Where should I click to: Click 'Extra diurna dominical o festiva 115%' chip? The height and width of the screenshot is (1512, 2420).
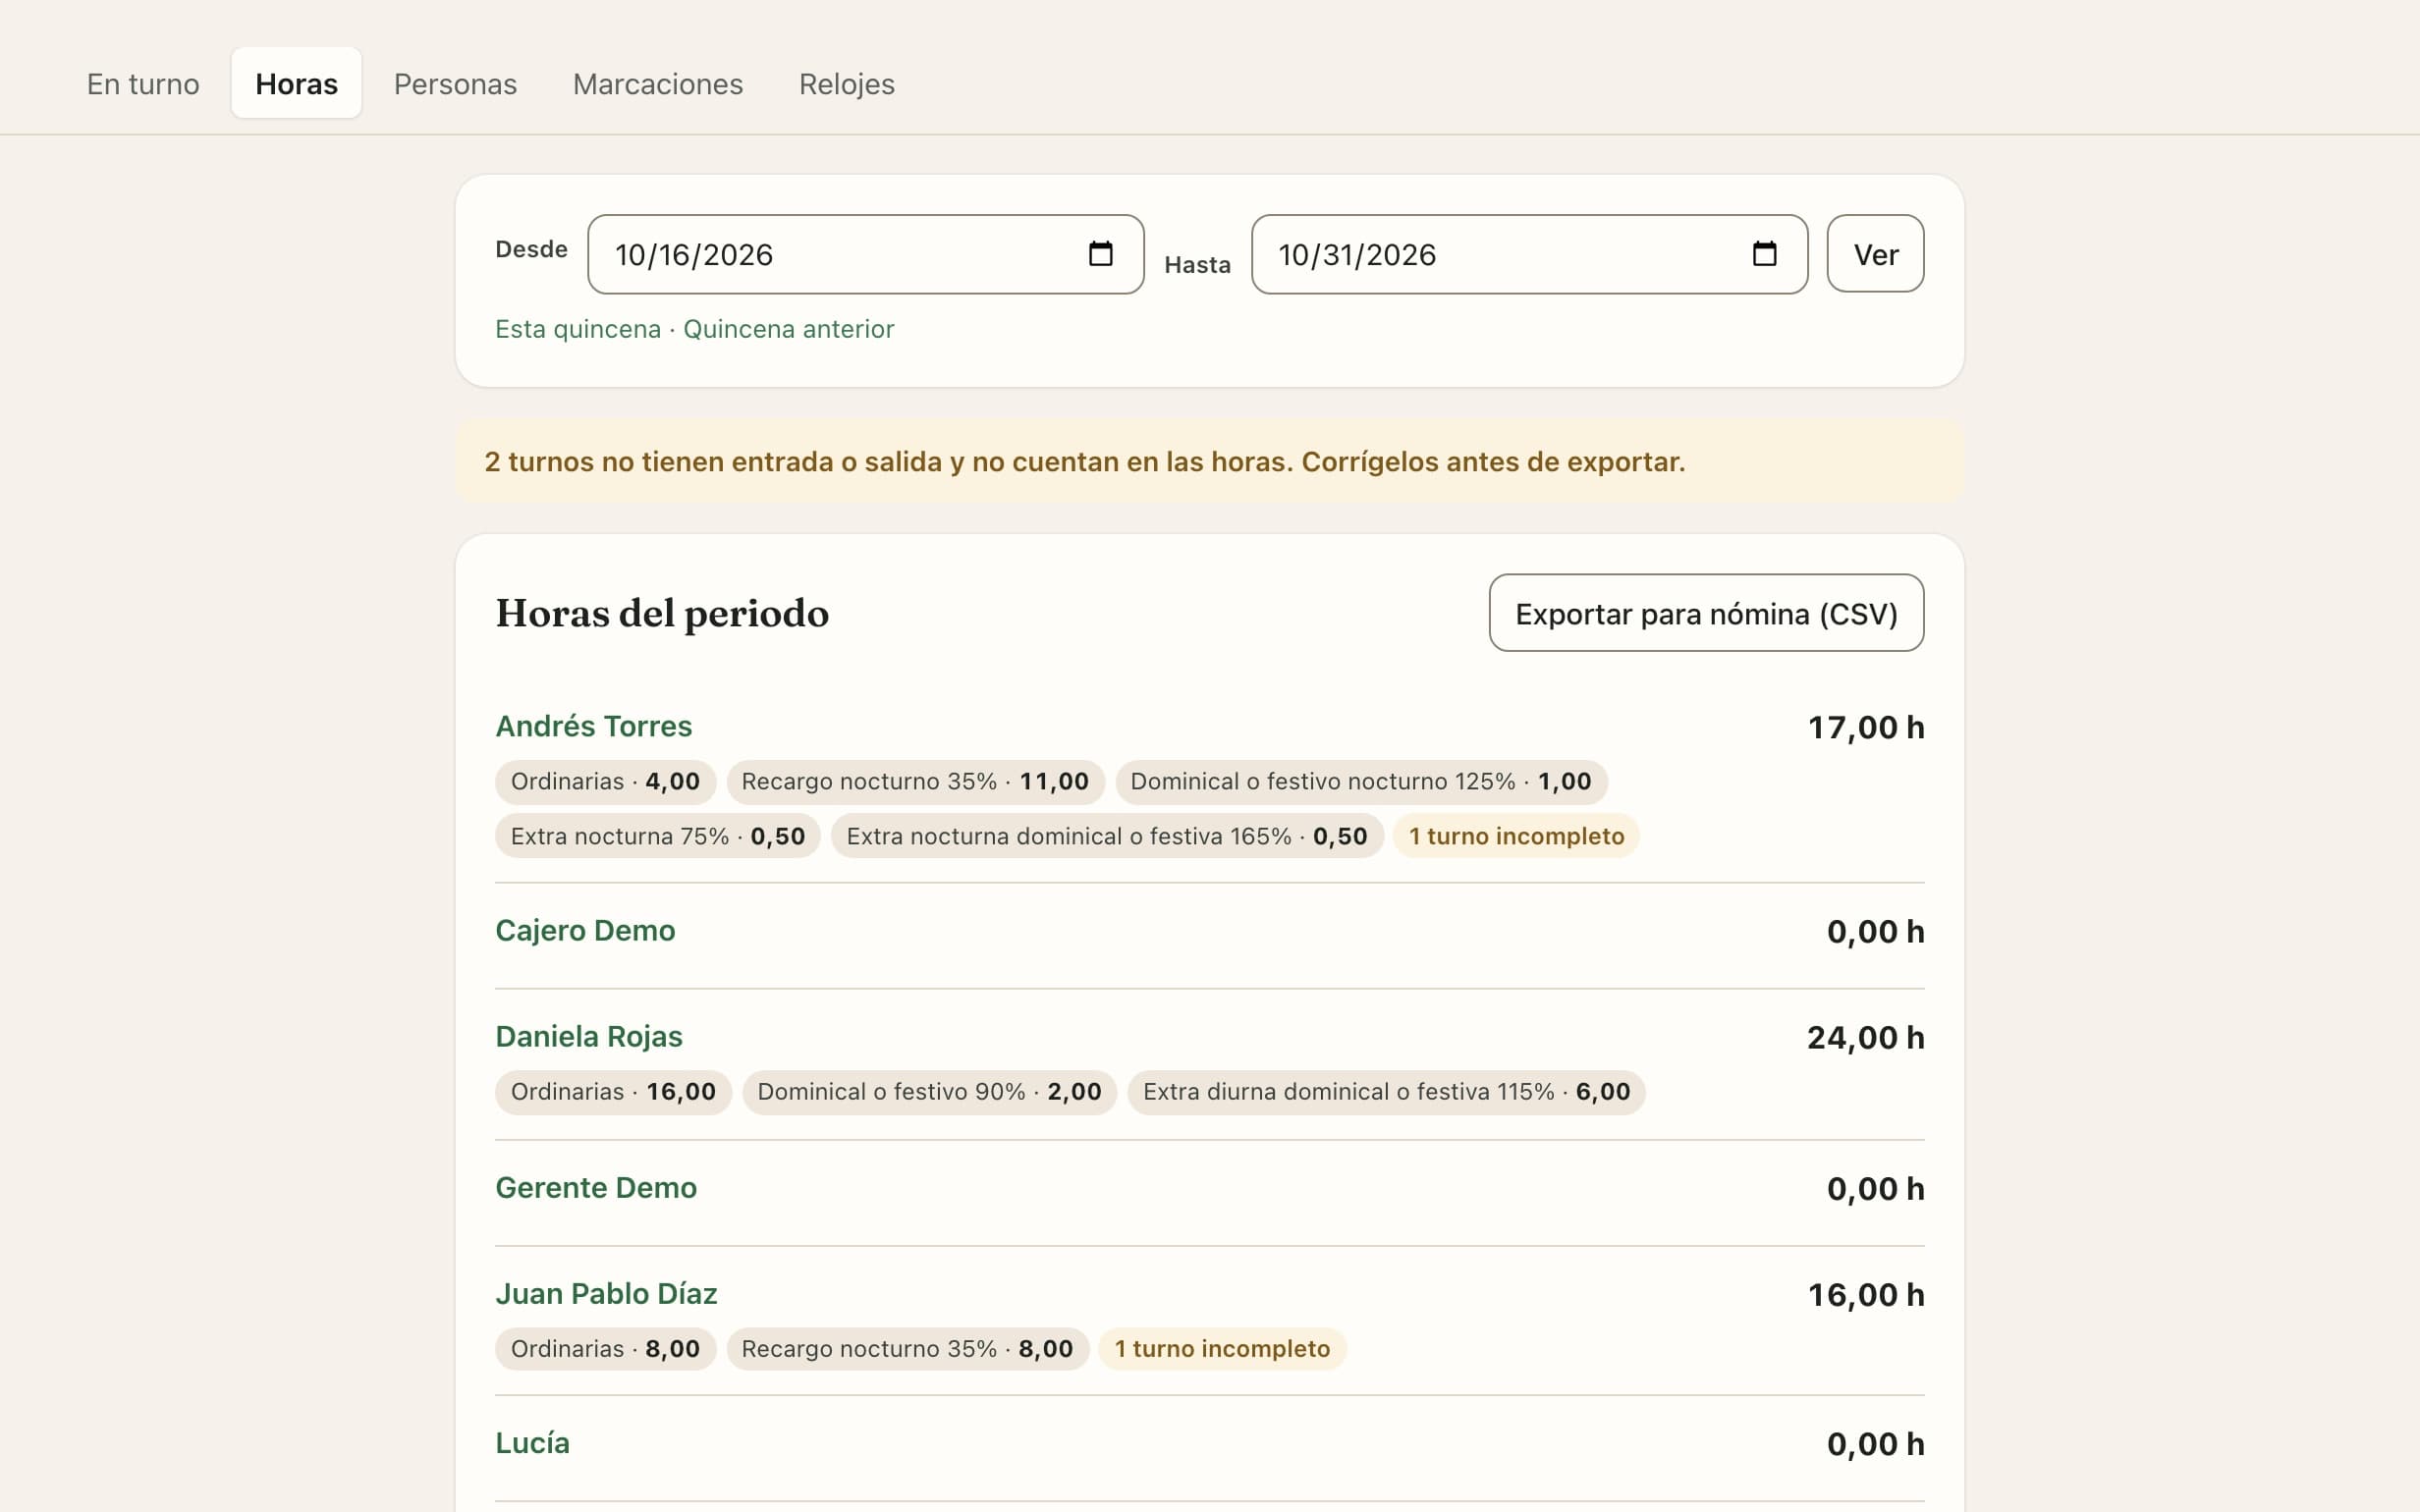tap(1386, 1091)
